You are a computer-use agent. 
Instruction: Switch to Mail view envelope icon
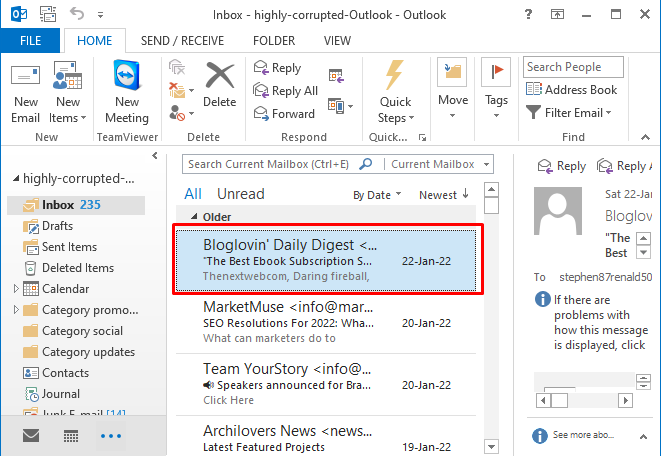click(31, 436)
